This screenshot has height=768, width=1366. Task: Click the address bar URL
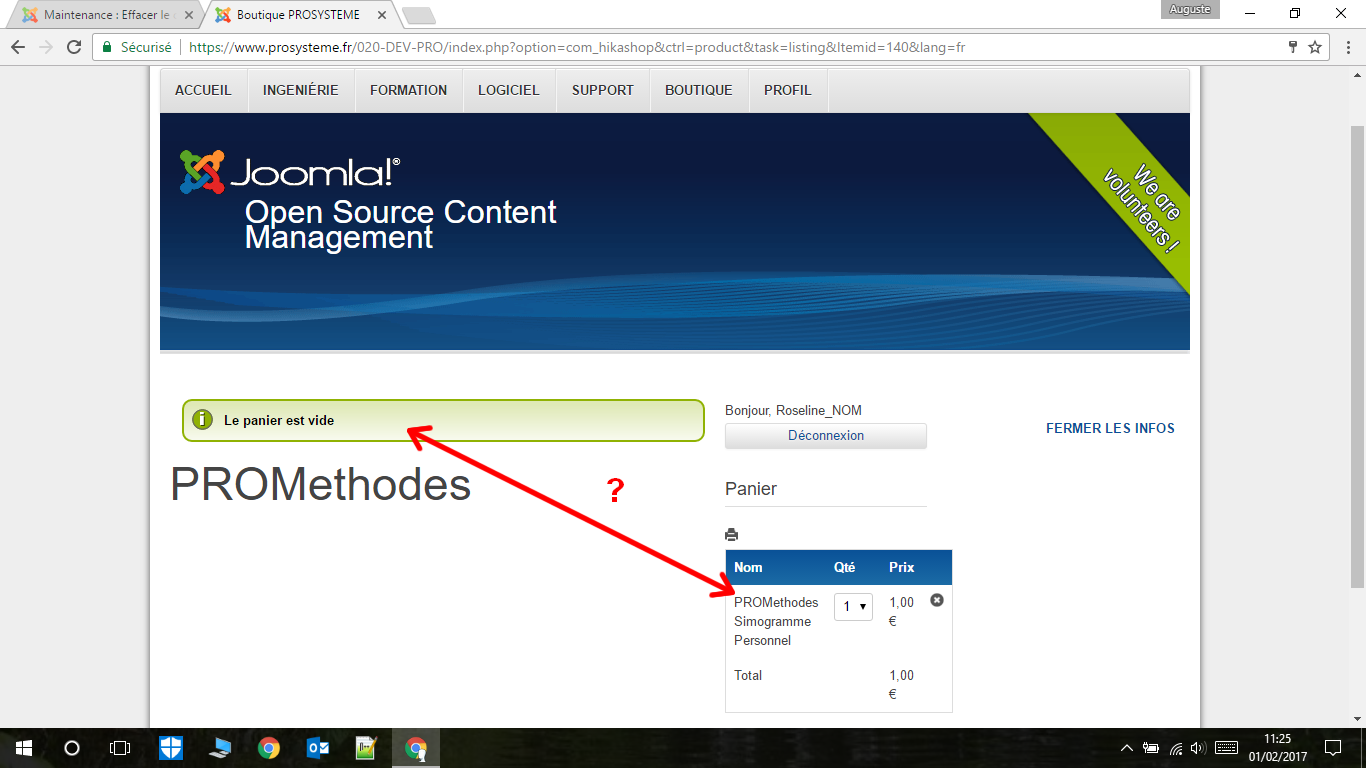coord(577,47)
